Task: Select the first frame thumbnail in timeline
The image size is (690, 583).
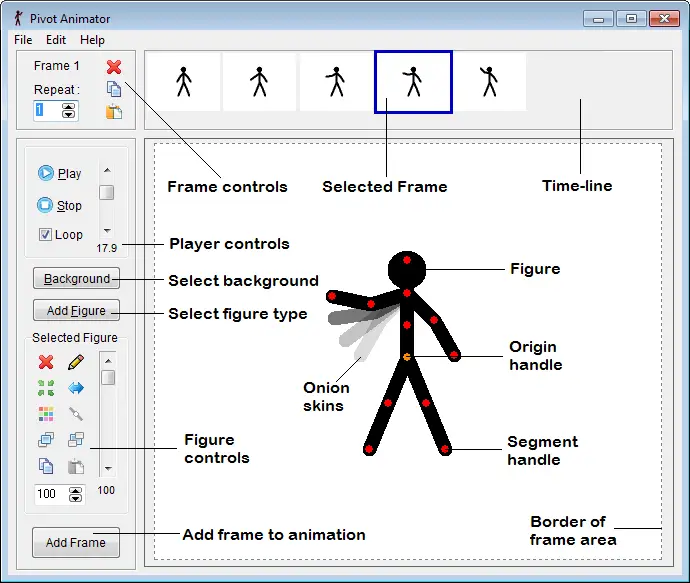Action: tap(184, 81)
